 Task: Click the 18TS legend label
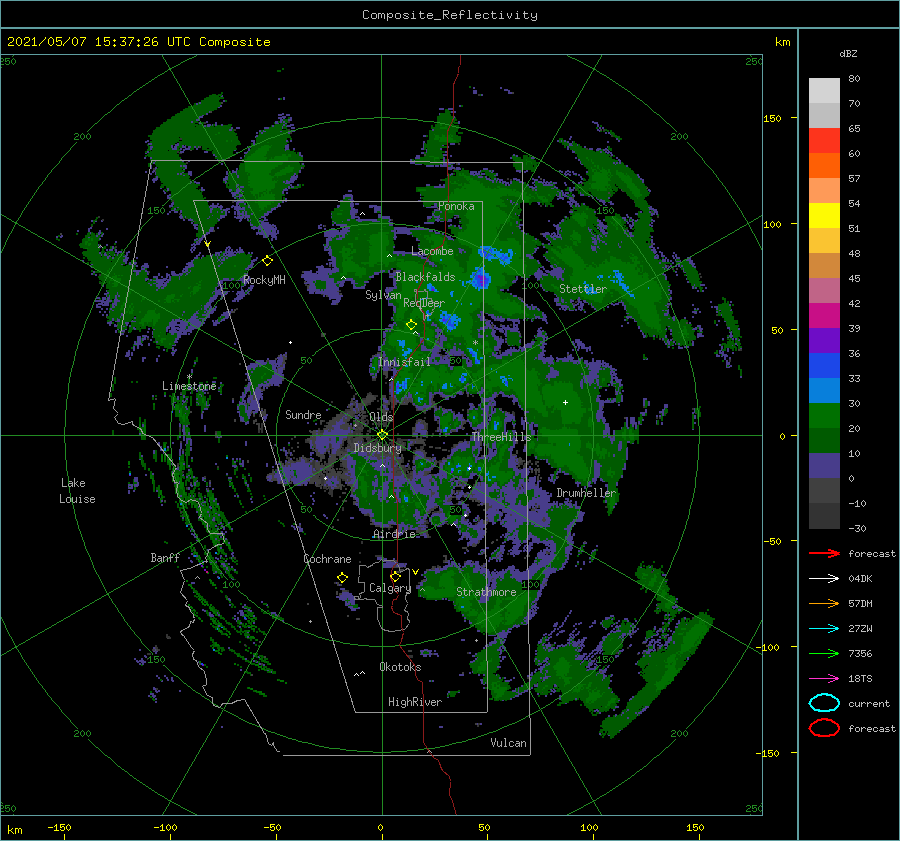pyautogui.click(x=860, y=679)
